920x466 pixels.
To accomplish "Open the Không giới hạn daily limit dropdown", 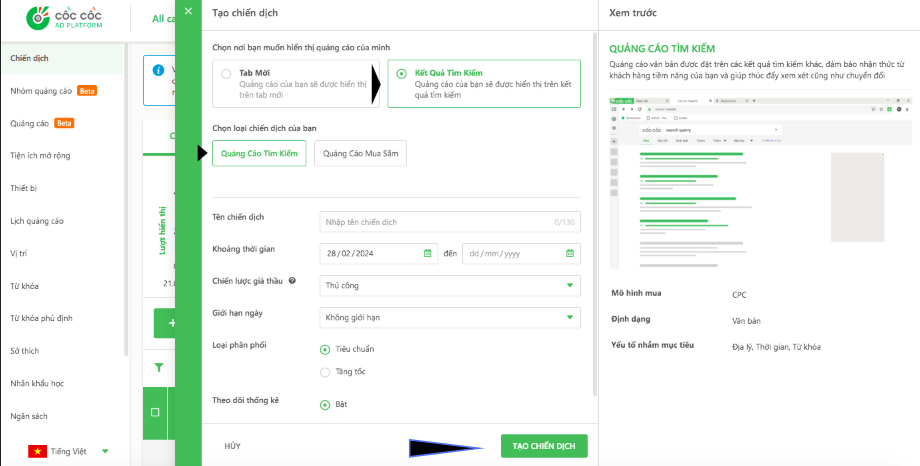I will pyautogui.click(x=450, y=318).
